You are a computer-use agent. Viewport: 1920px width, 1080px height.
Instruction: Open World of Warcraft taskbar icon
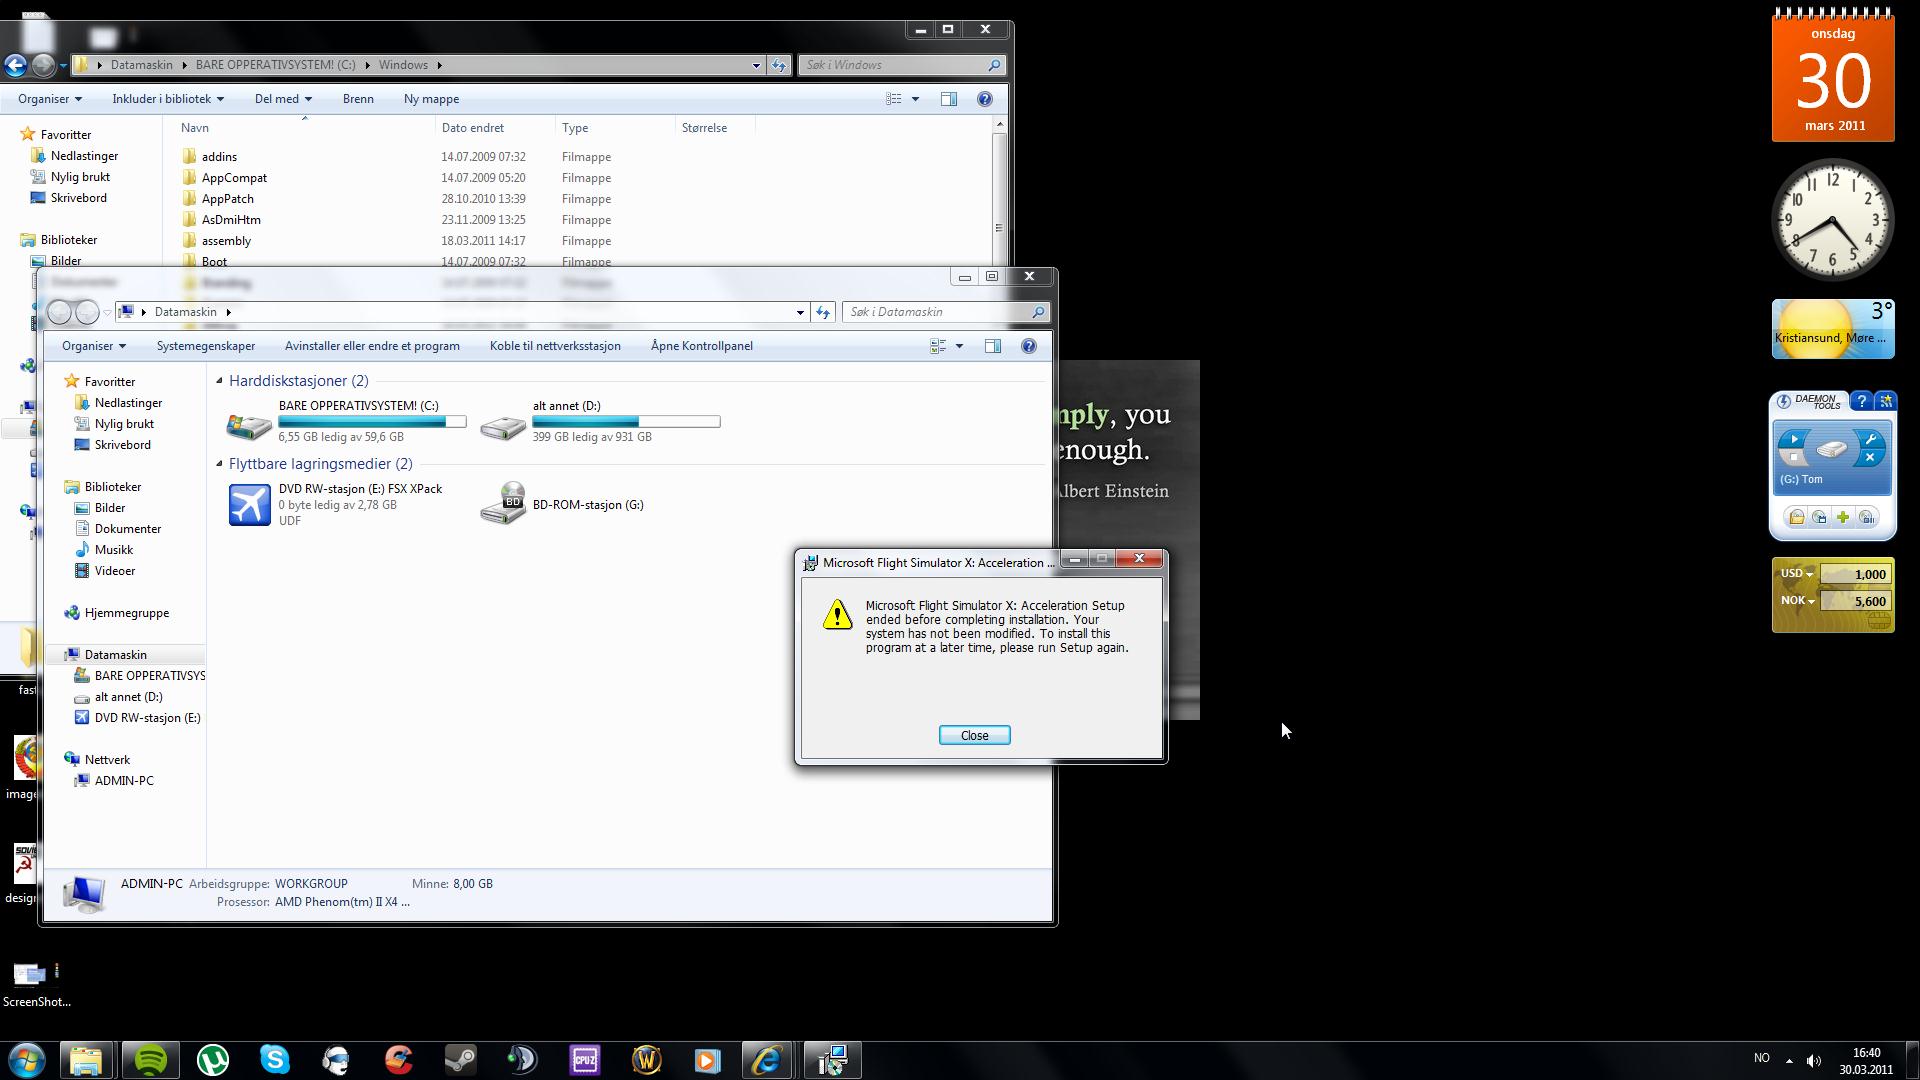tap(646, 1060)
